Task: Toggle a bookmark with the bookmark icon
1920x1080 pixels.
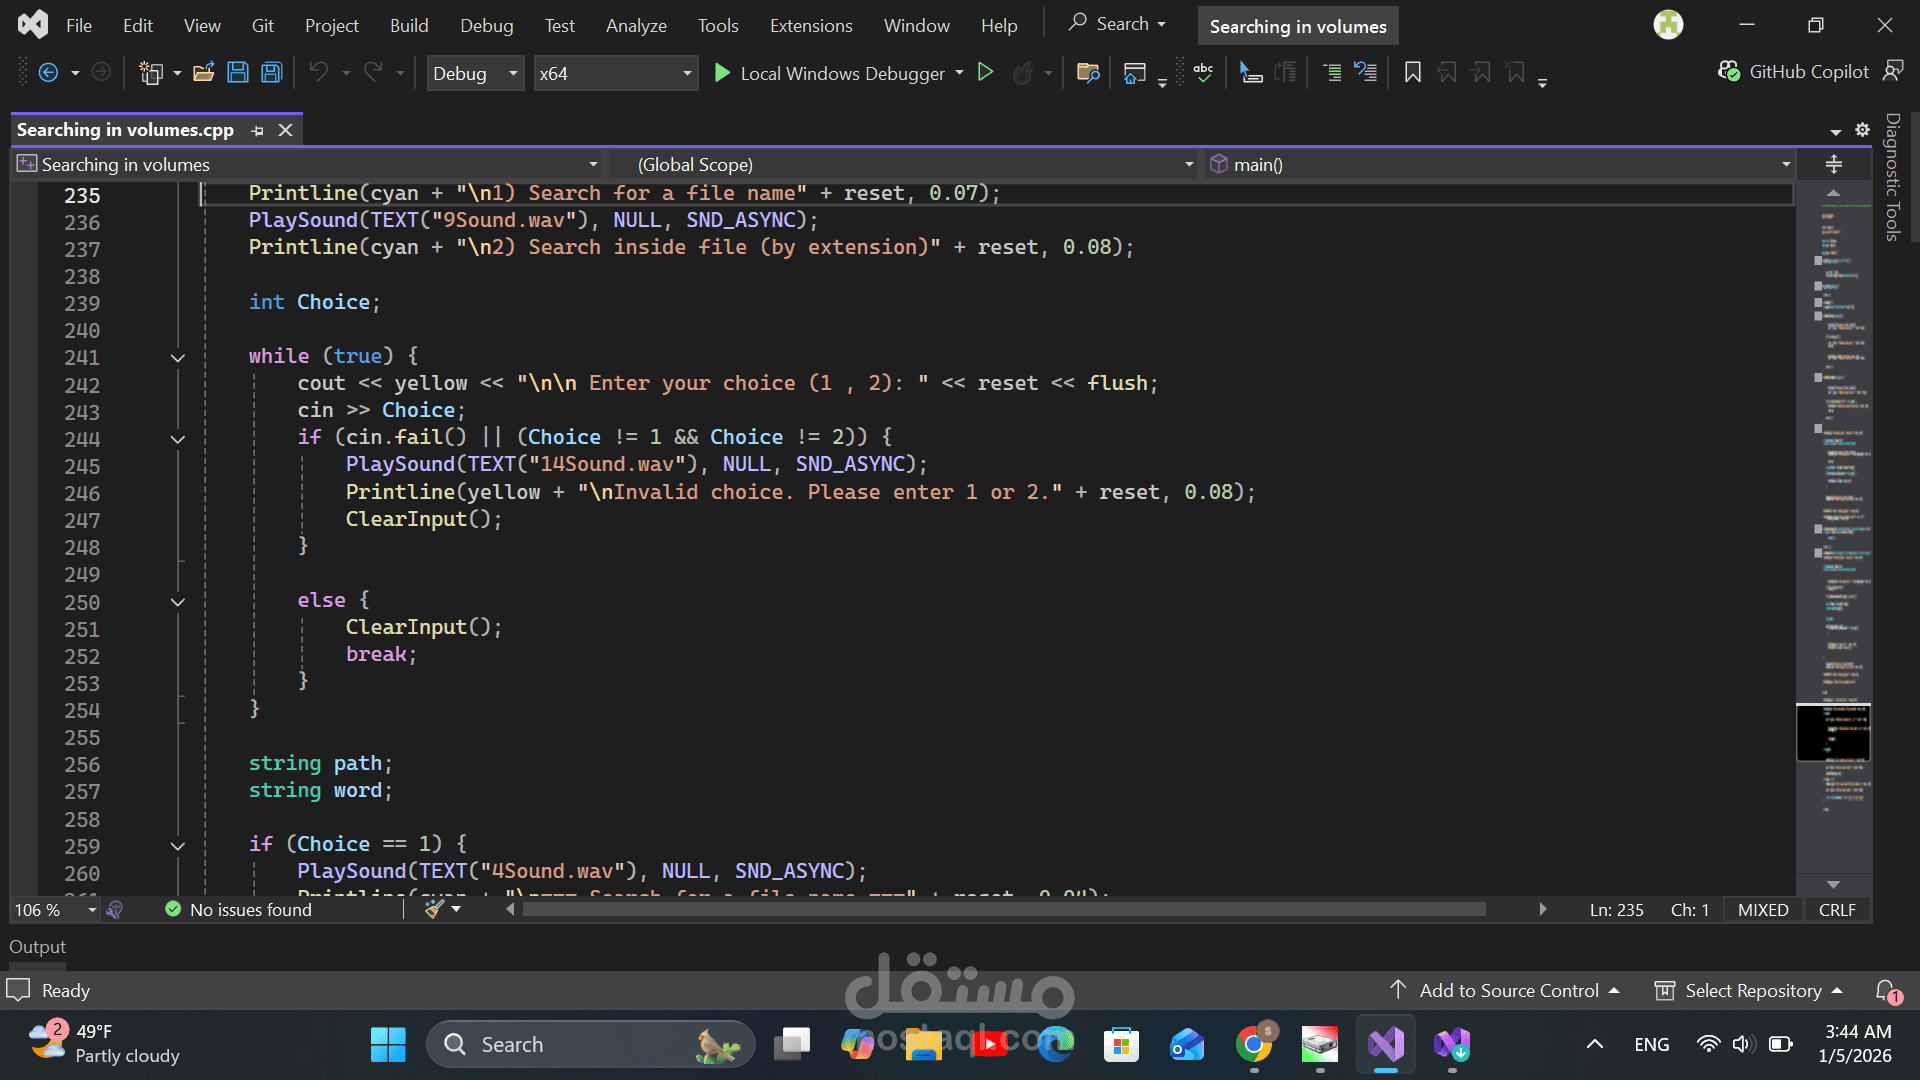Action: click(x=1412, y=72)
